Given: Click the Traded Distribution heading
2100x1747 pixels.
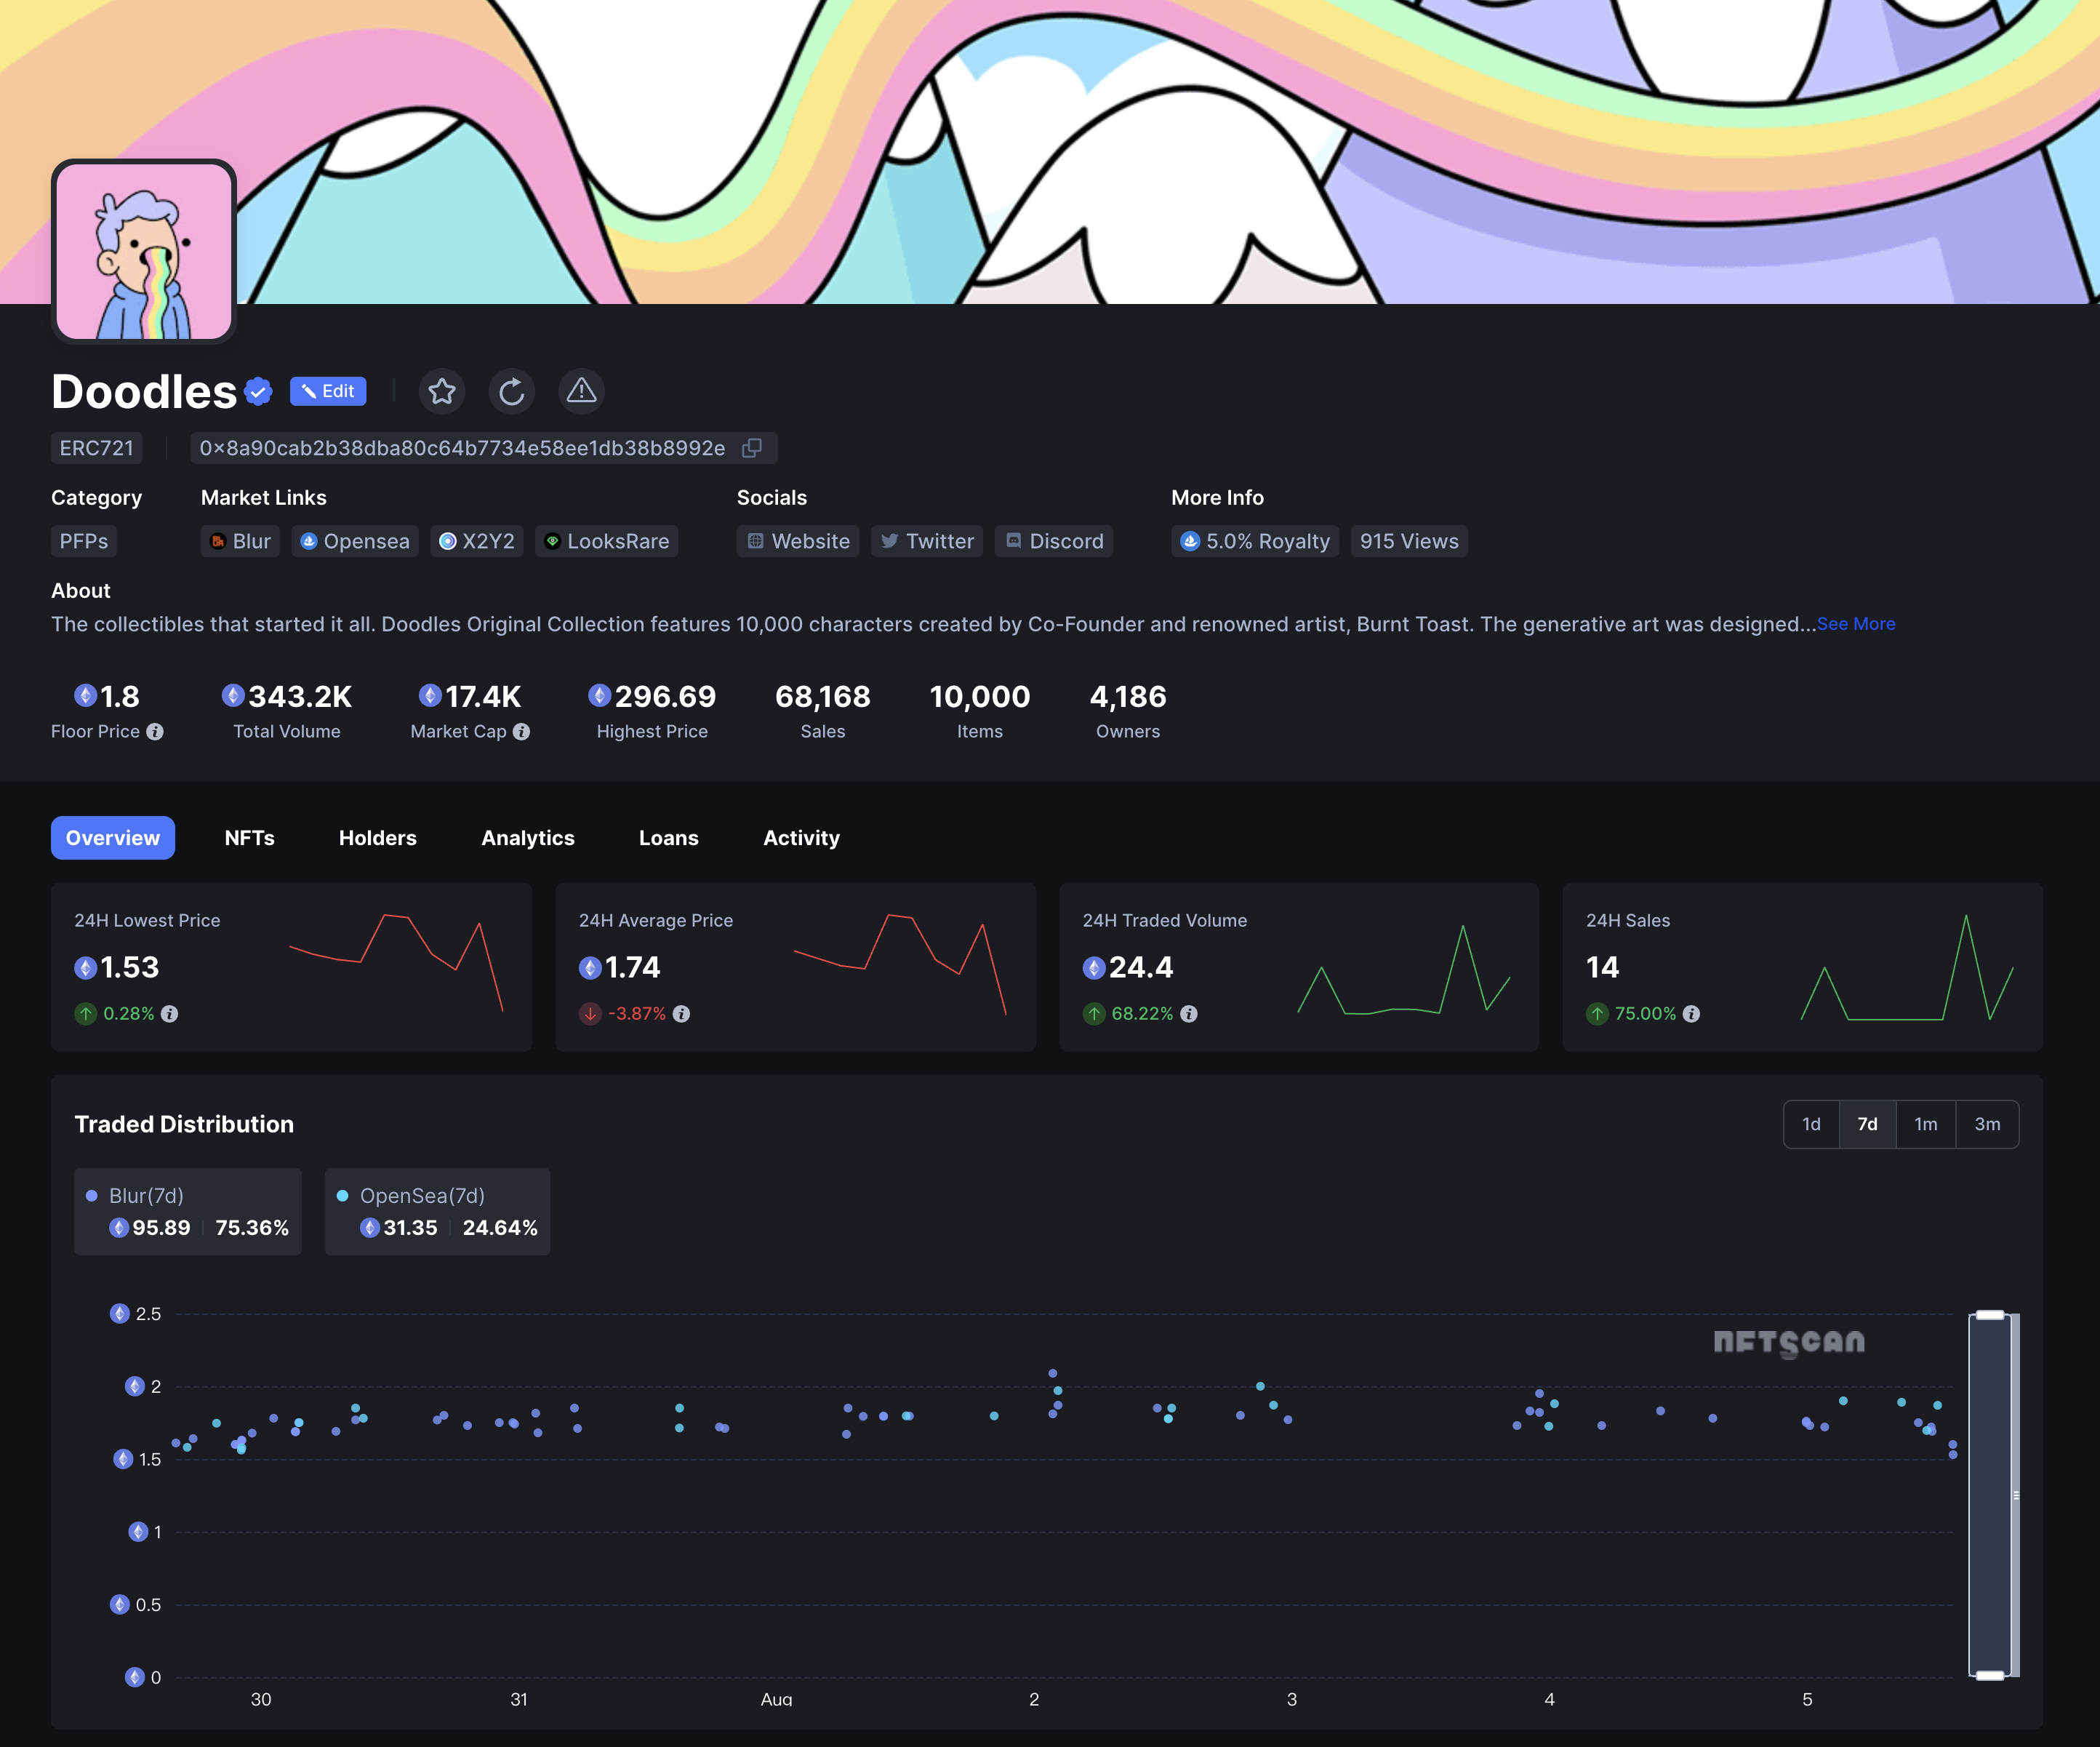Looking at the screenshot, I should coord(184,1124).
